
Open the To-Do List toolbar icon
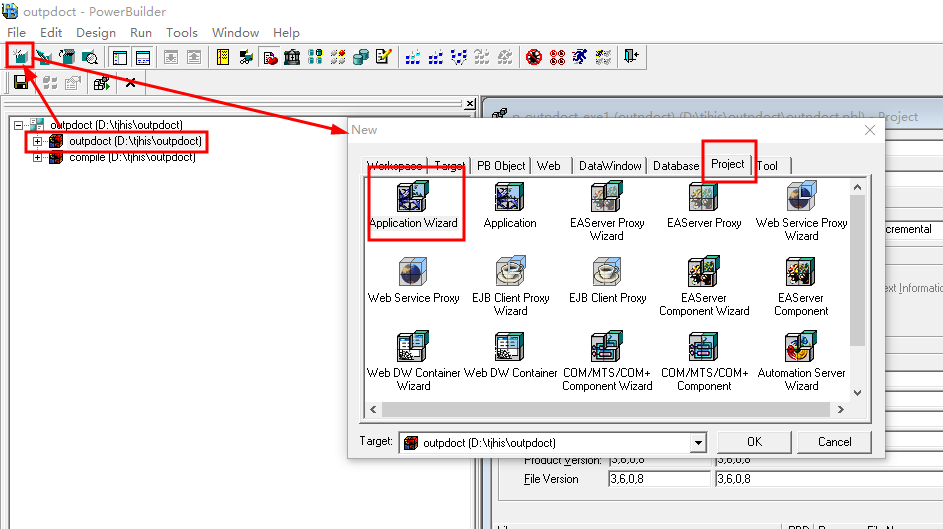223,57
